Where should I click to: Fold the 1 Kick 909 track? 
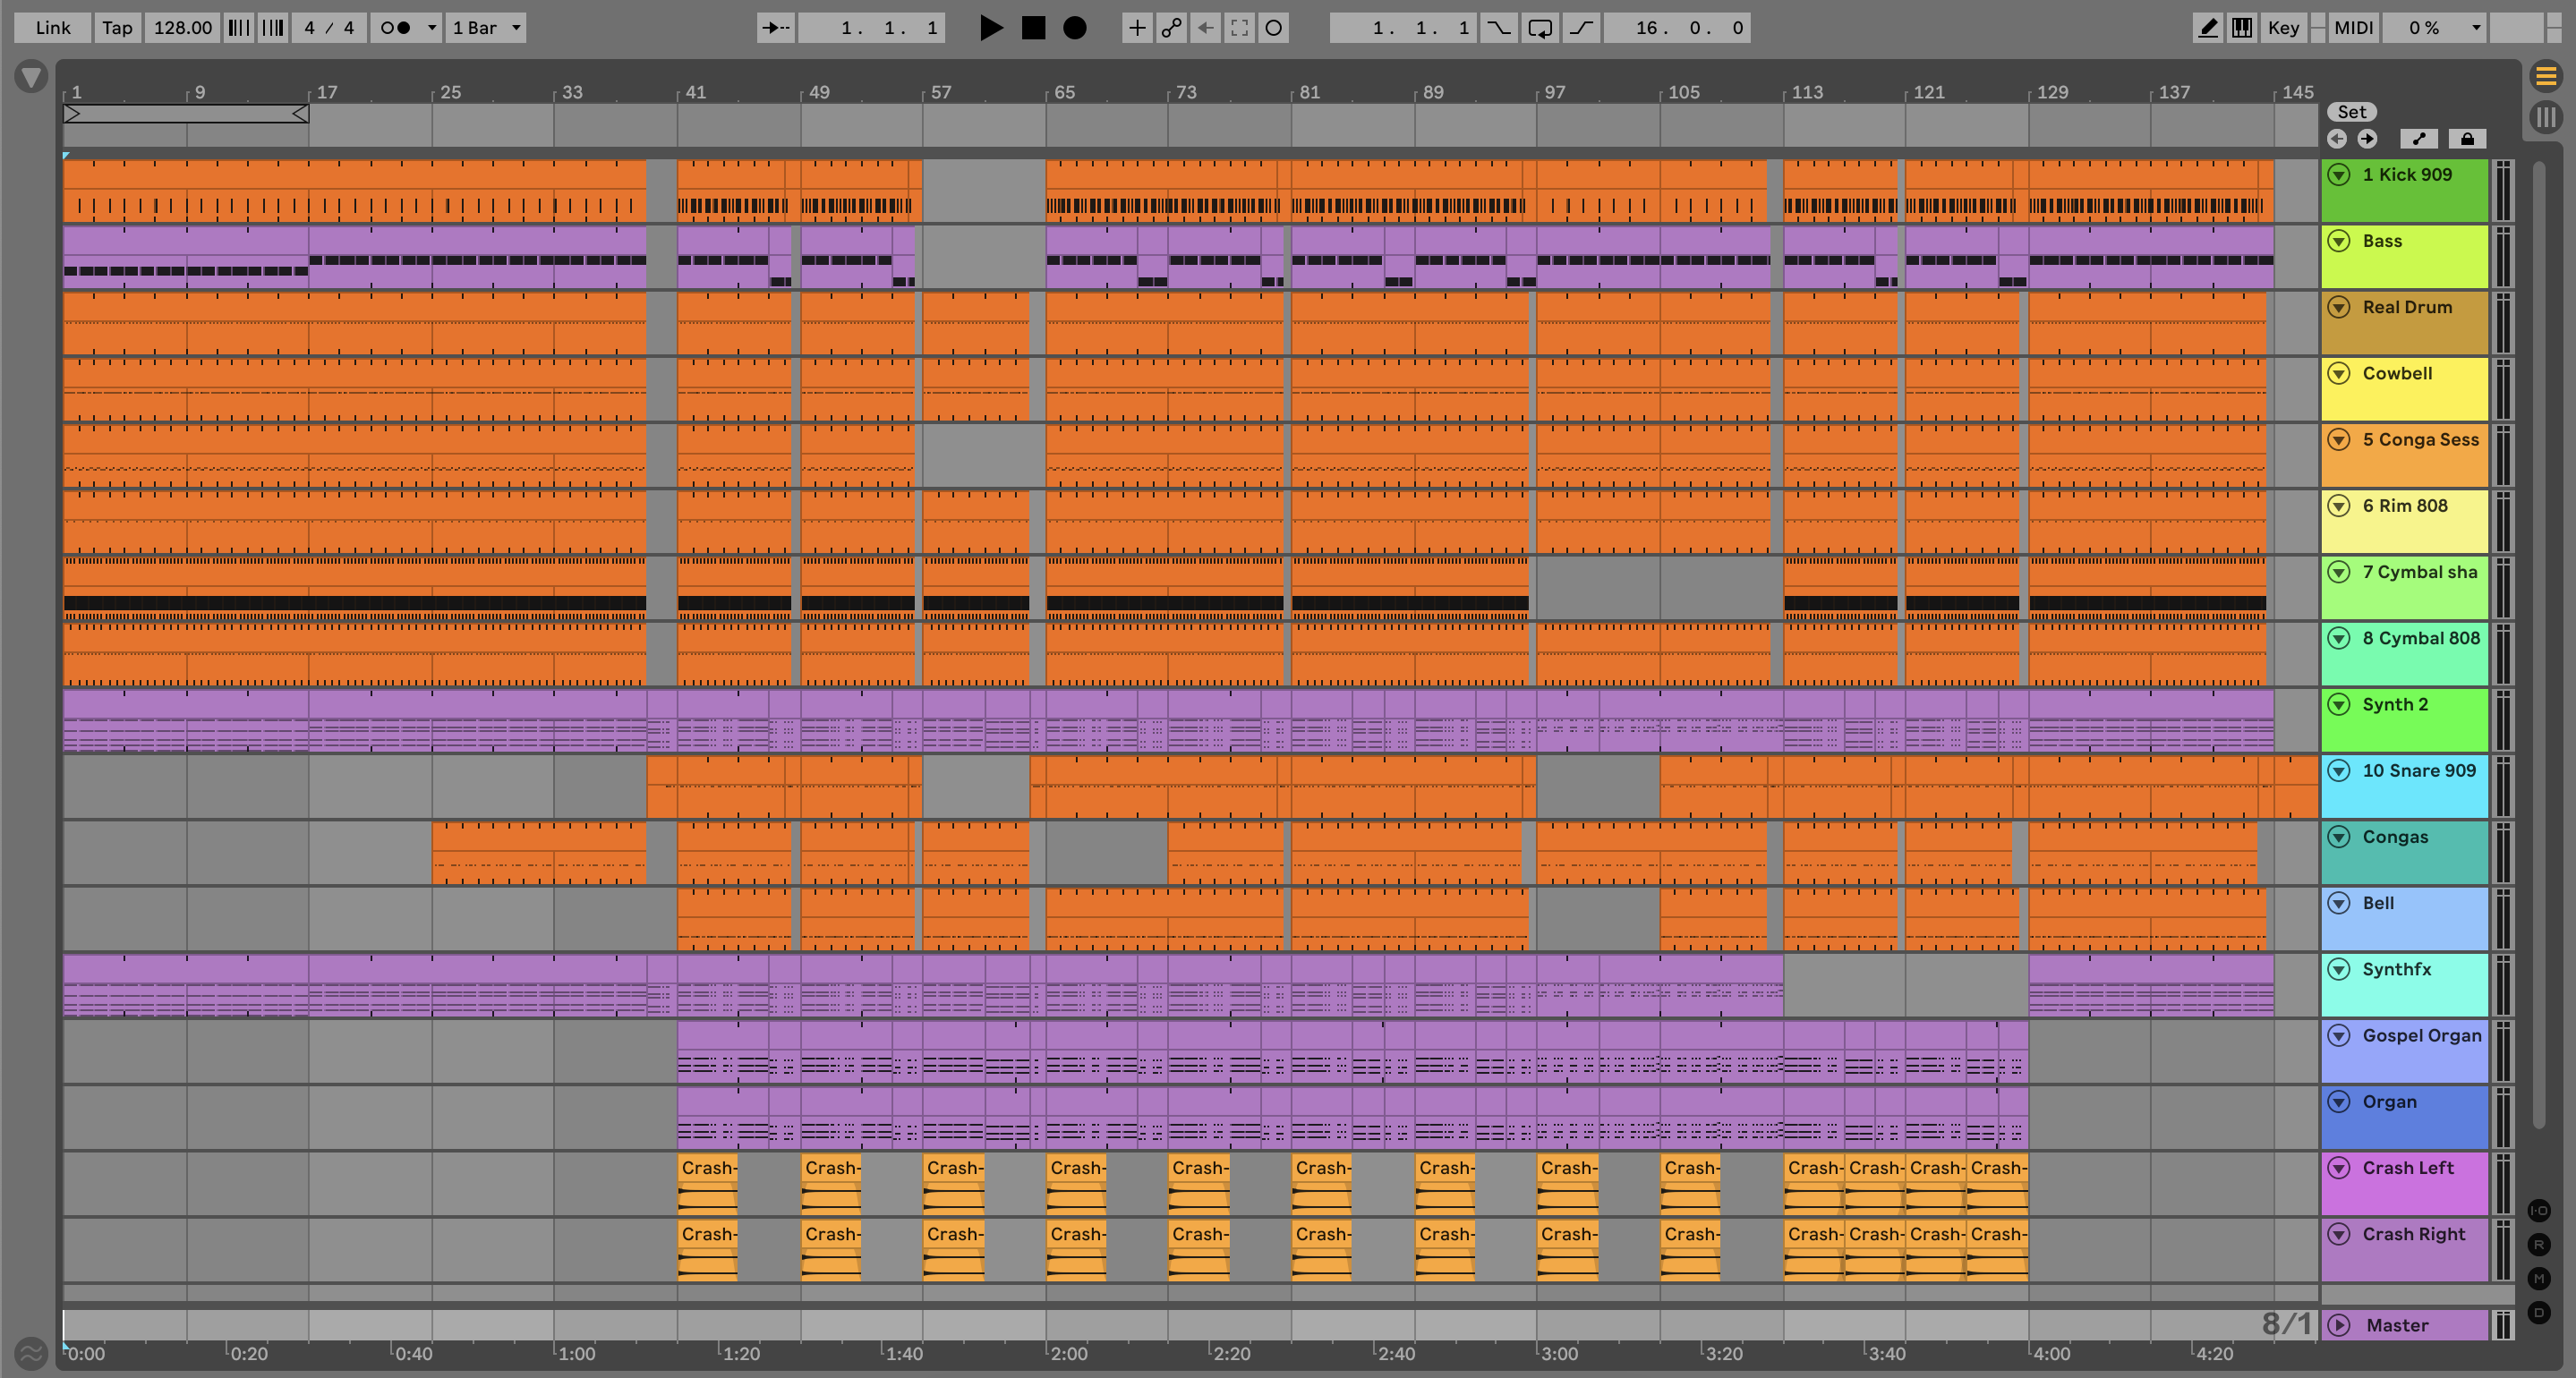coord(2338,175)
